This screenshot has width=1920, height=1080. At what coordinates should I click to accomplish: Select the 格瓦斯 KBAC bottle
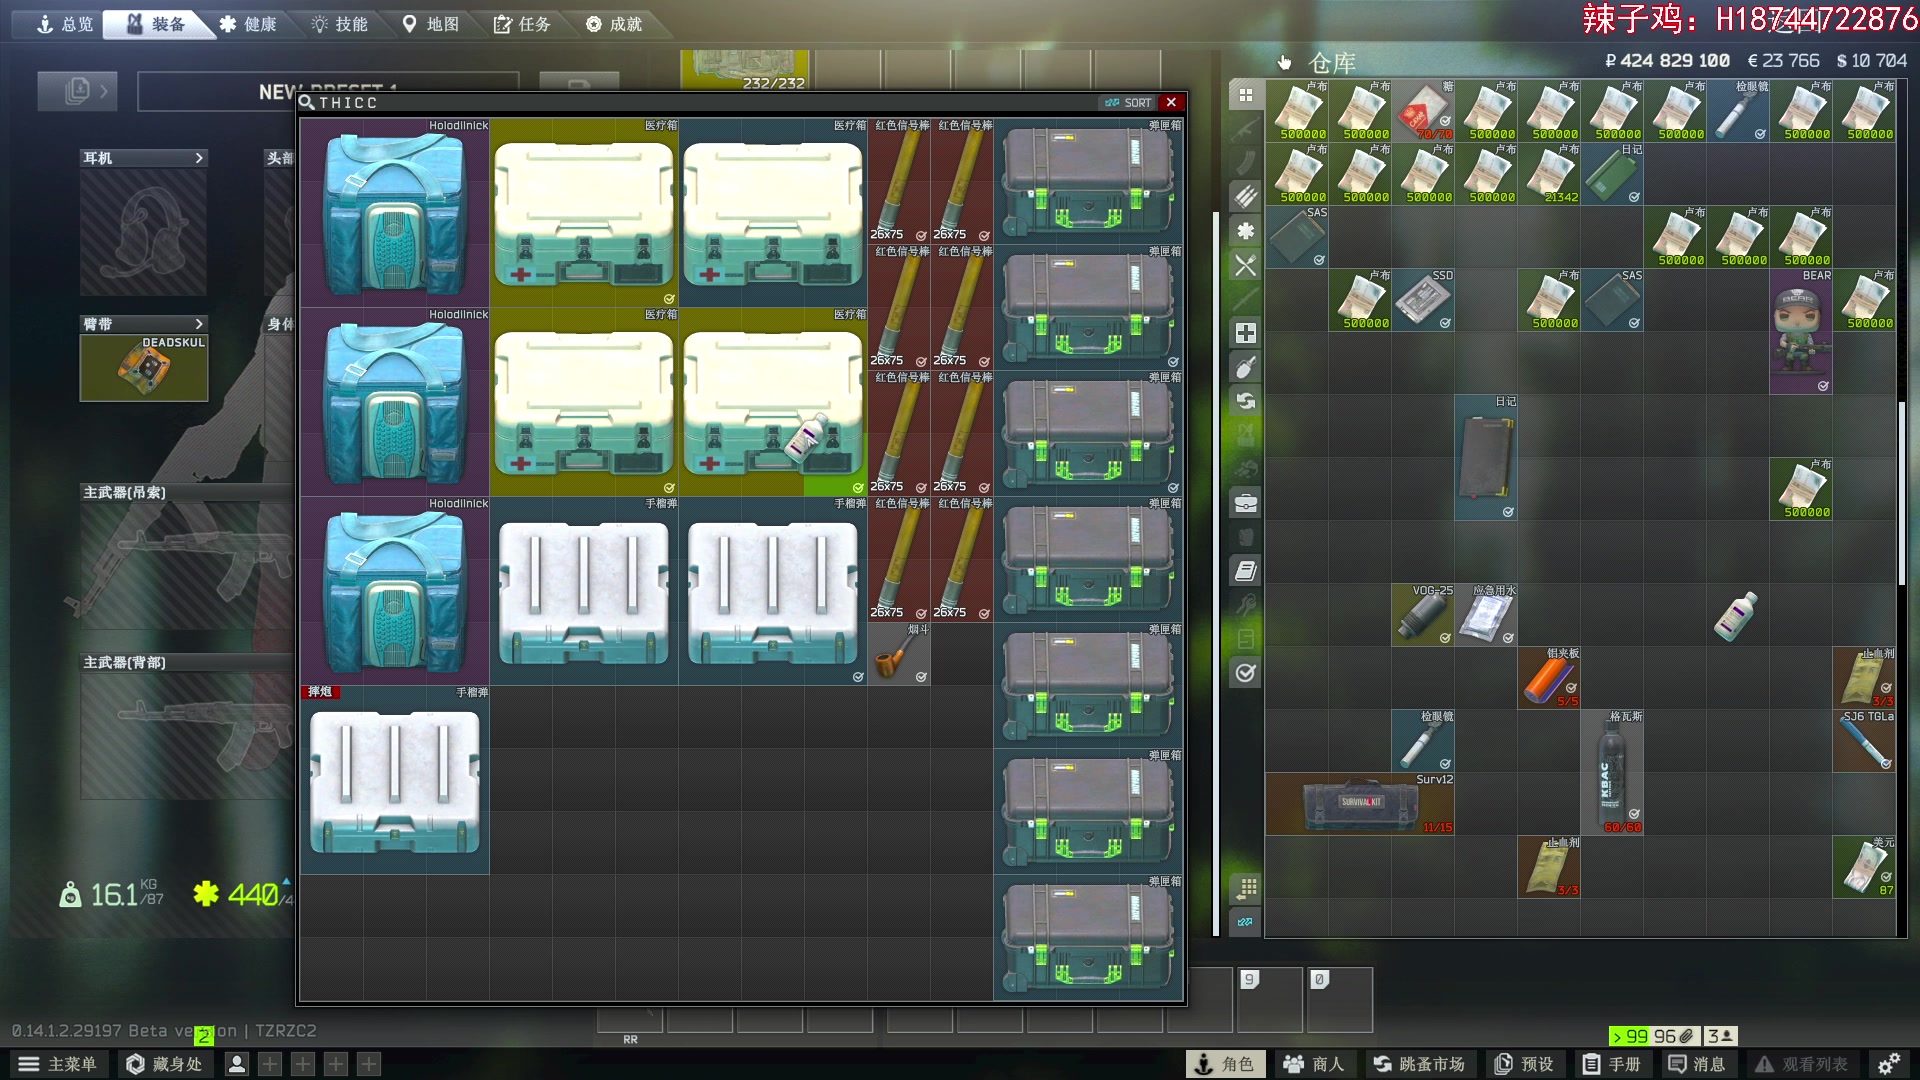tap(1612, 772)
